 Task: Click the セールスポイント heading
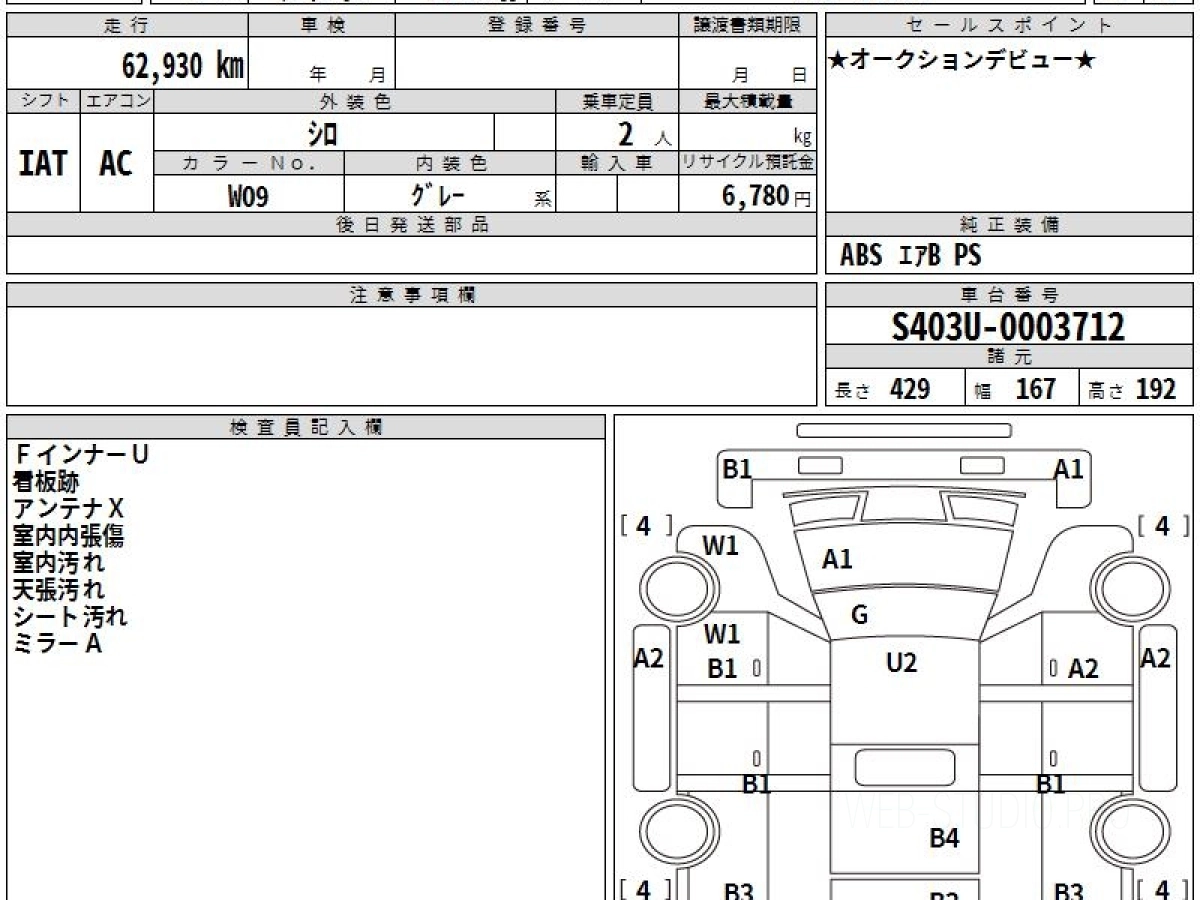pos(1010,26)
